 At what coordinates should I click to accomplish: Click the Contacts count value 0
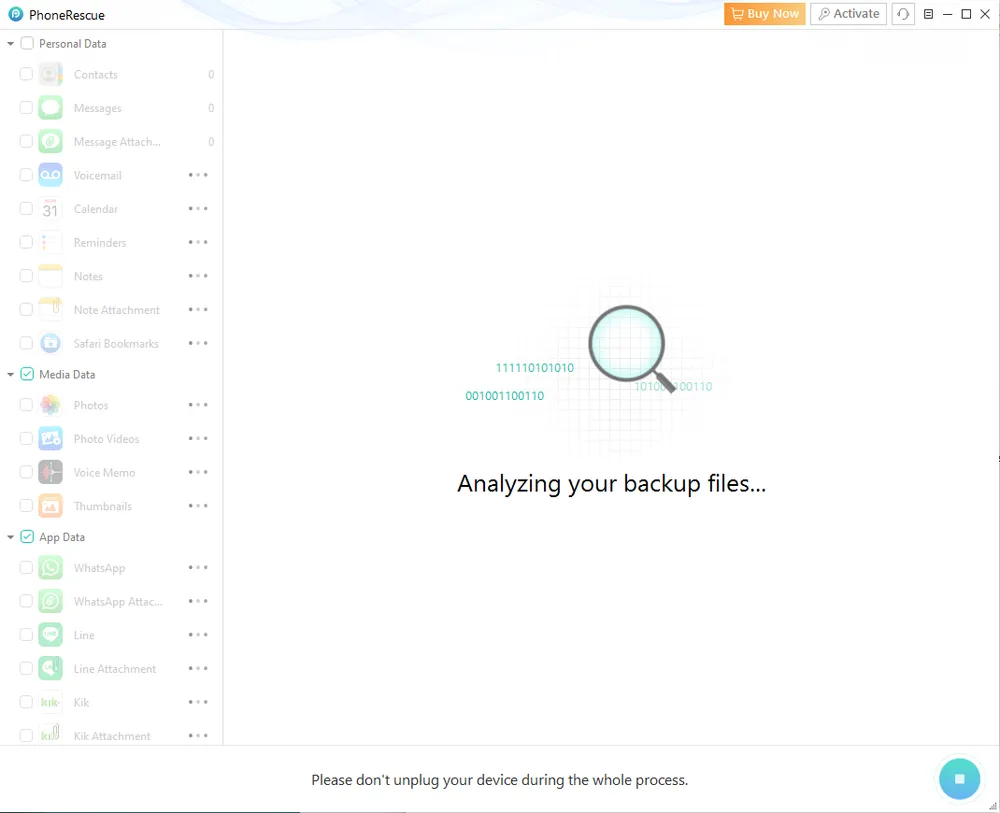tap(211, 75)
